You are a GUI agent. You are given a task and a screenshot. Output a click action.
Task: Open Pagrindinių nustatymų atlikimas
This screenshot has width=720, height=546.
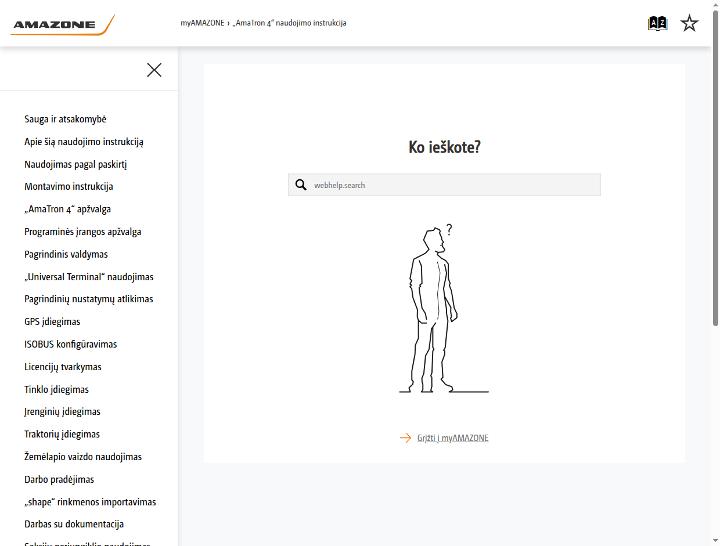(x=89, y=299)
